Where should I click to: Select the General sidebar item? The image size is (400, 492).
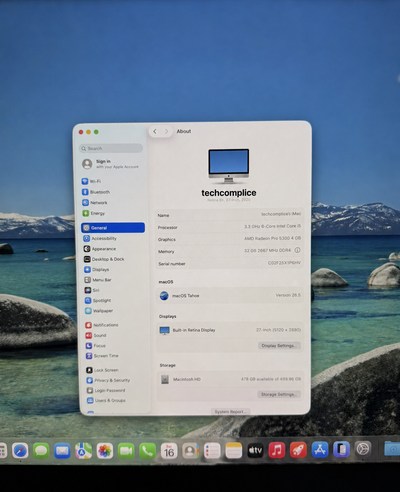(x=113, y=228)
